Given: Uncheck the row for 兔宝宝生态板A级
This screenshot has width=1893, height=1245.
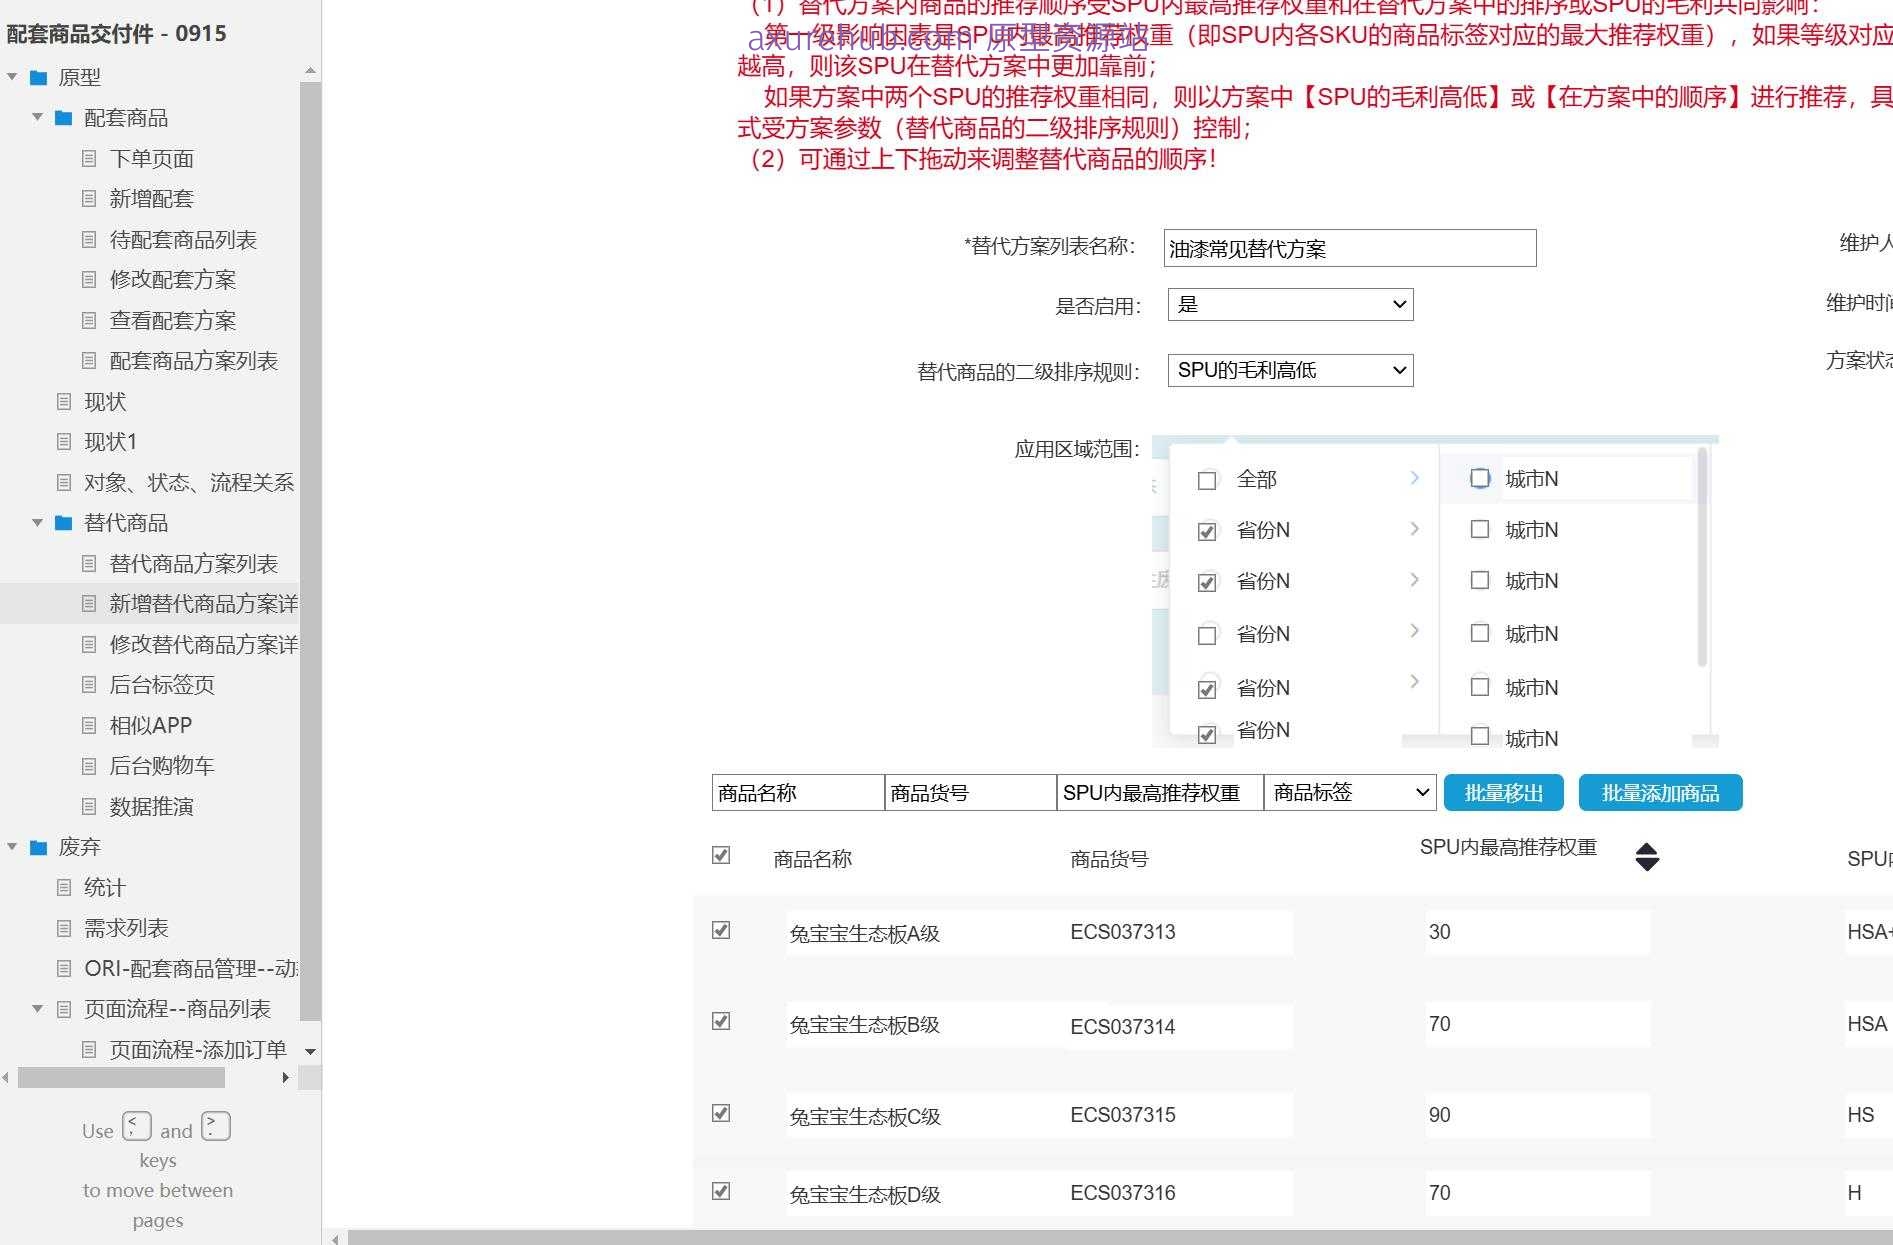Looking at the screenshot, I should point(721,930).
